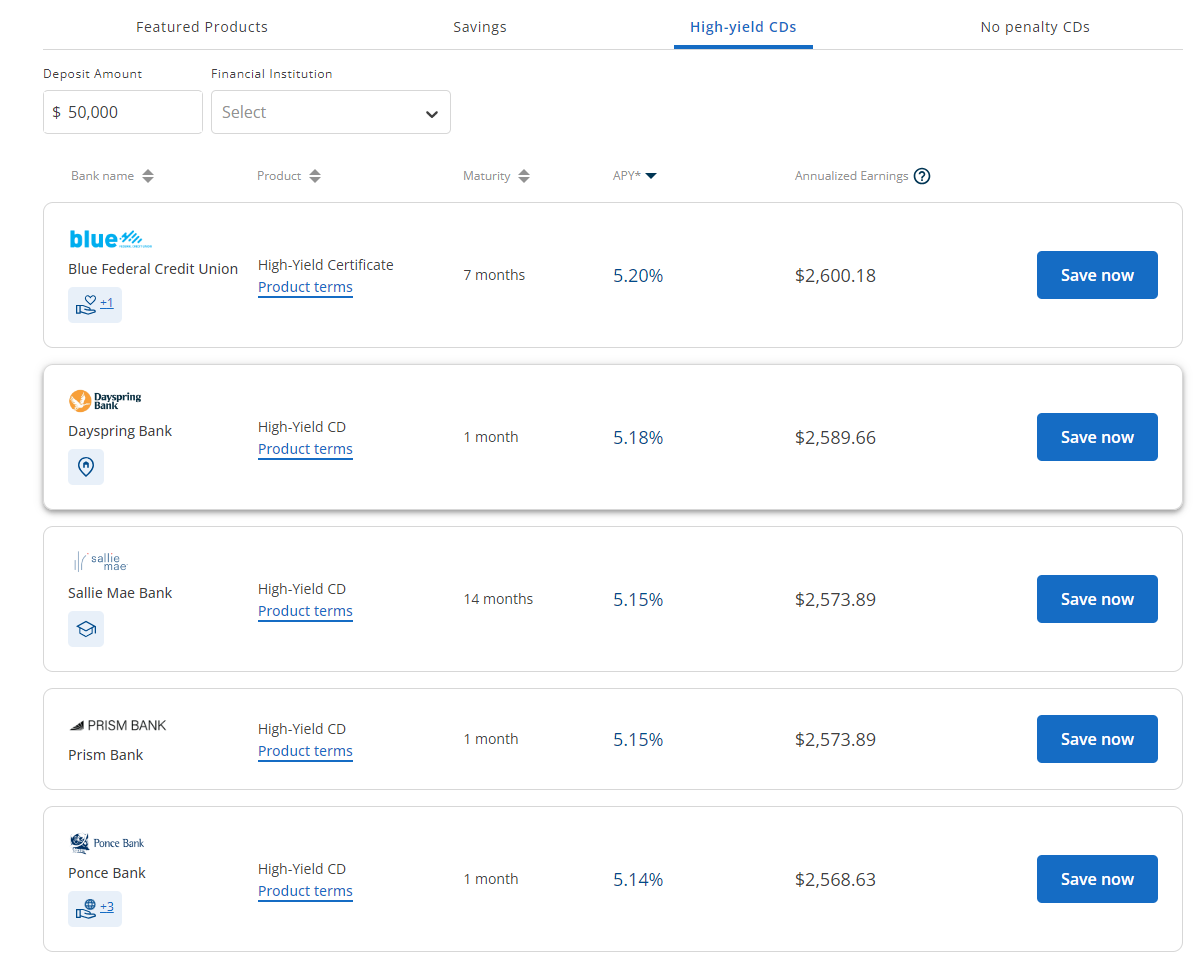Show Annualized Earnings help tooltip
1200x960 pixels.
point(922,176)
